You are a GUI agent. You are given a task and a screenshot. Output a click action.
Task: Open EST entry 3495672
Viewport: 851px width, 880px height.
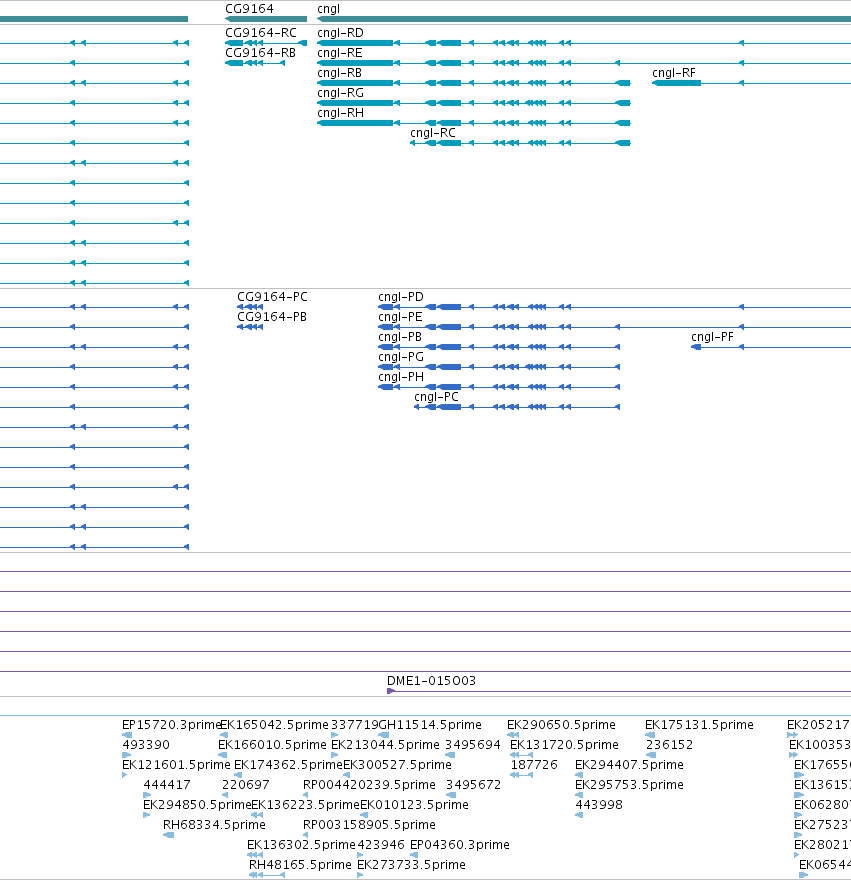click(x=473, y=785)
